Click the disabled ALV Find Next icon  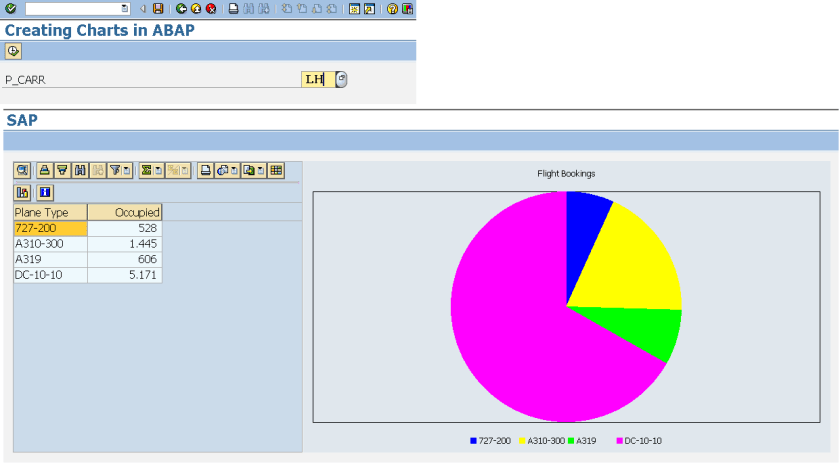[98, 170]
